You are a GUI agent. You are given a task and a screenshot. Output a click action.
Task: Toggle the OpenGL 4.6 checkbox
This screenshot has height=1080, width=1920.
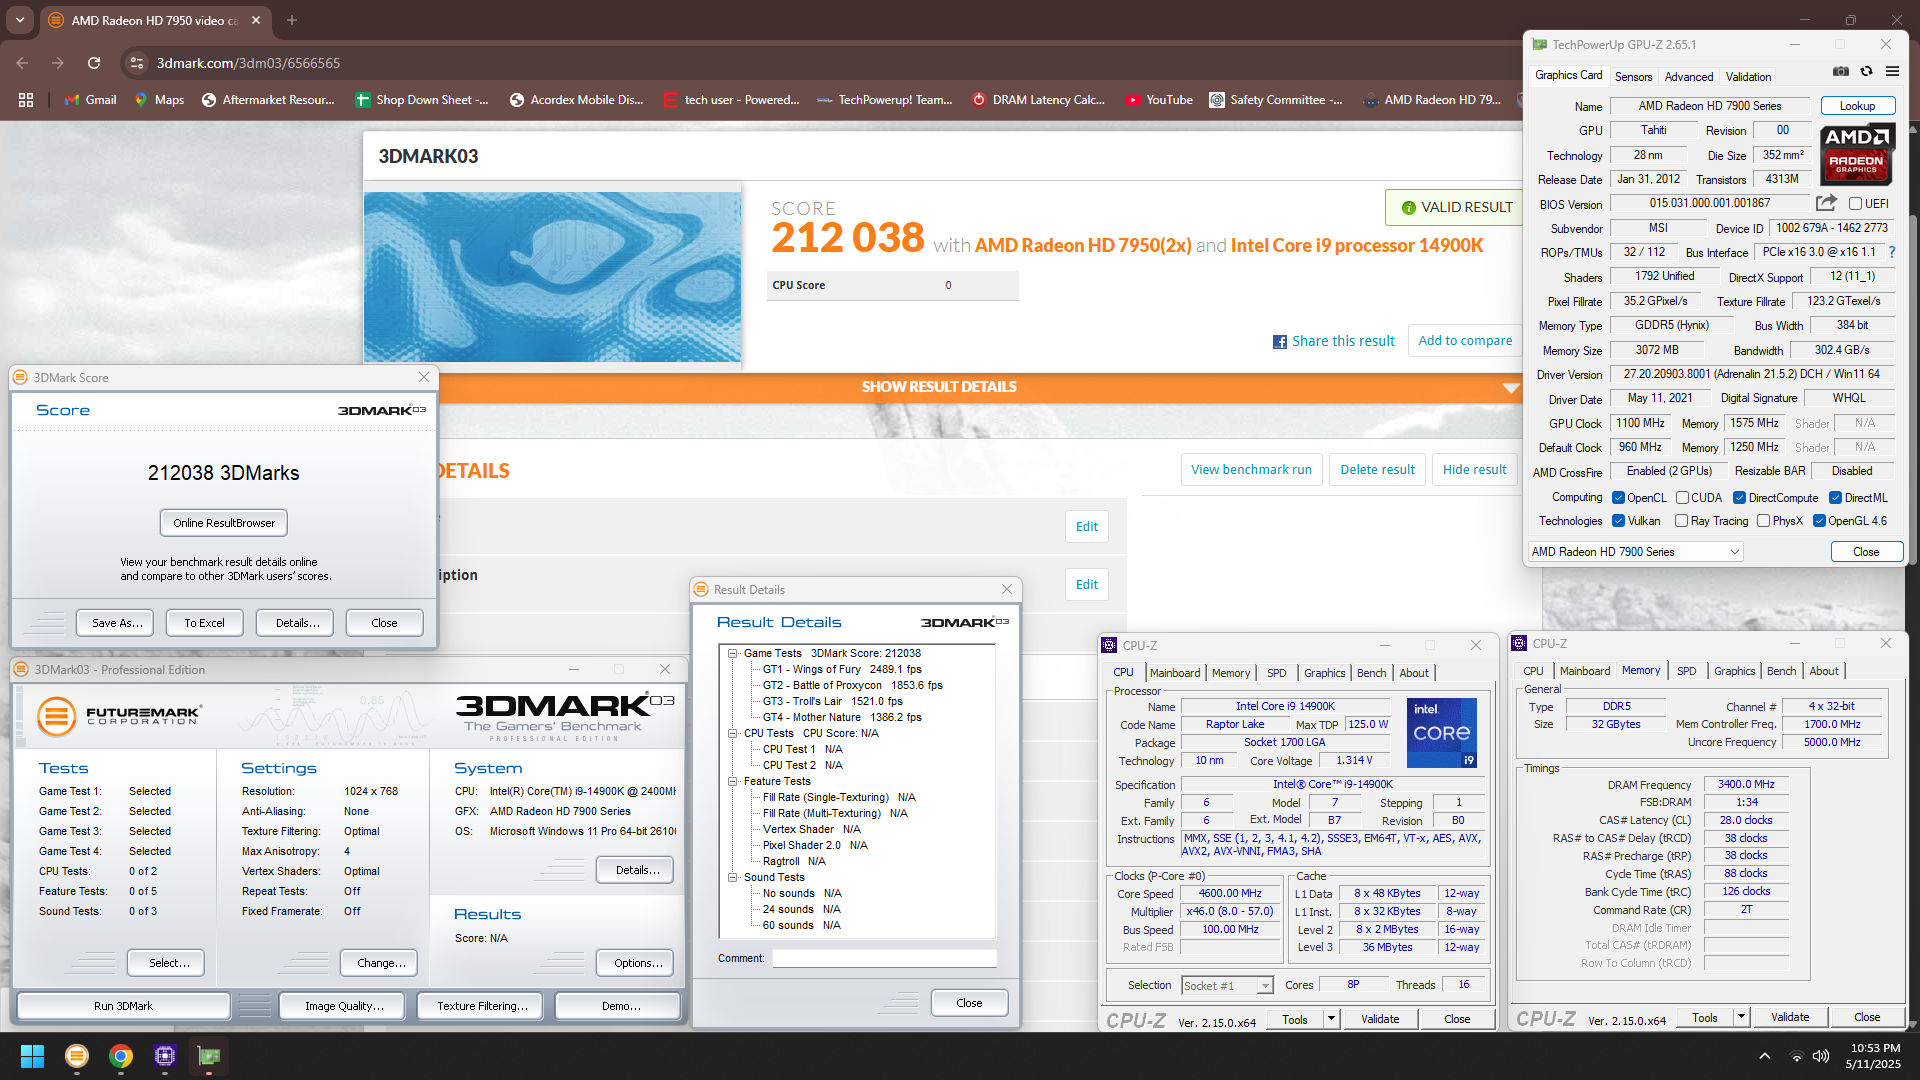[1819, 521]
